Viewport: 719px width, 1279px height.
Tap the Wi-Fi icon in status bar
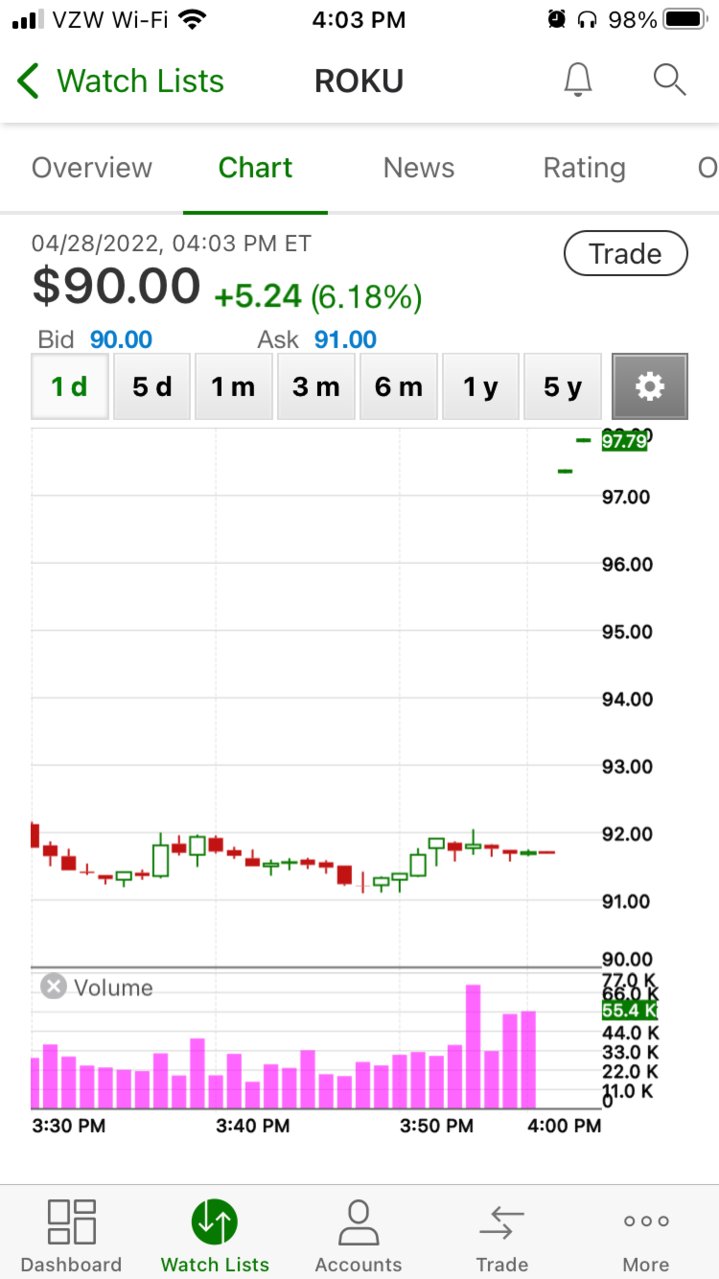[193, 19]
